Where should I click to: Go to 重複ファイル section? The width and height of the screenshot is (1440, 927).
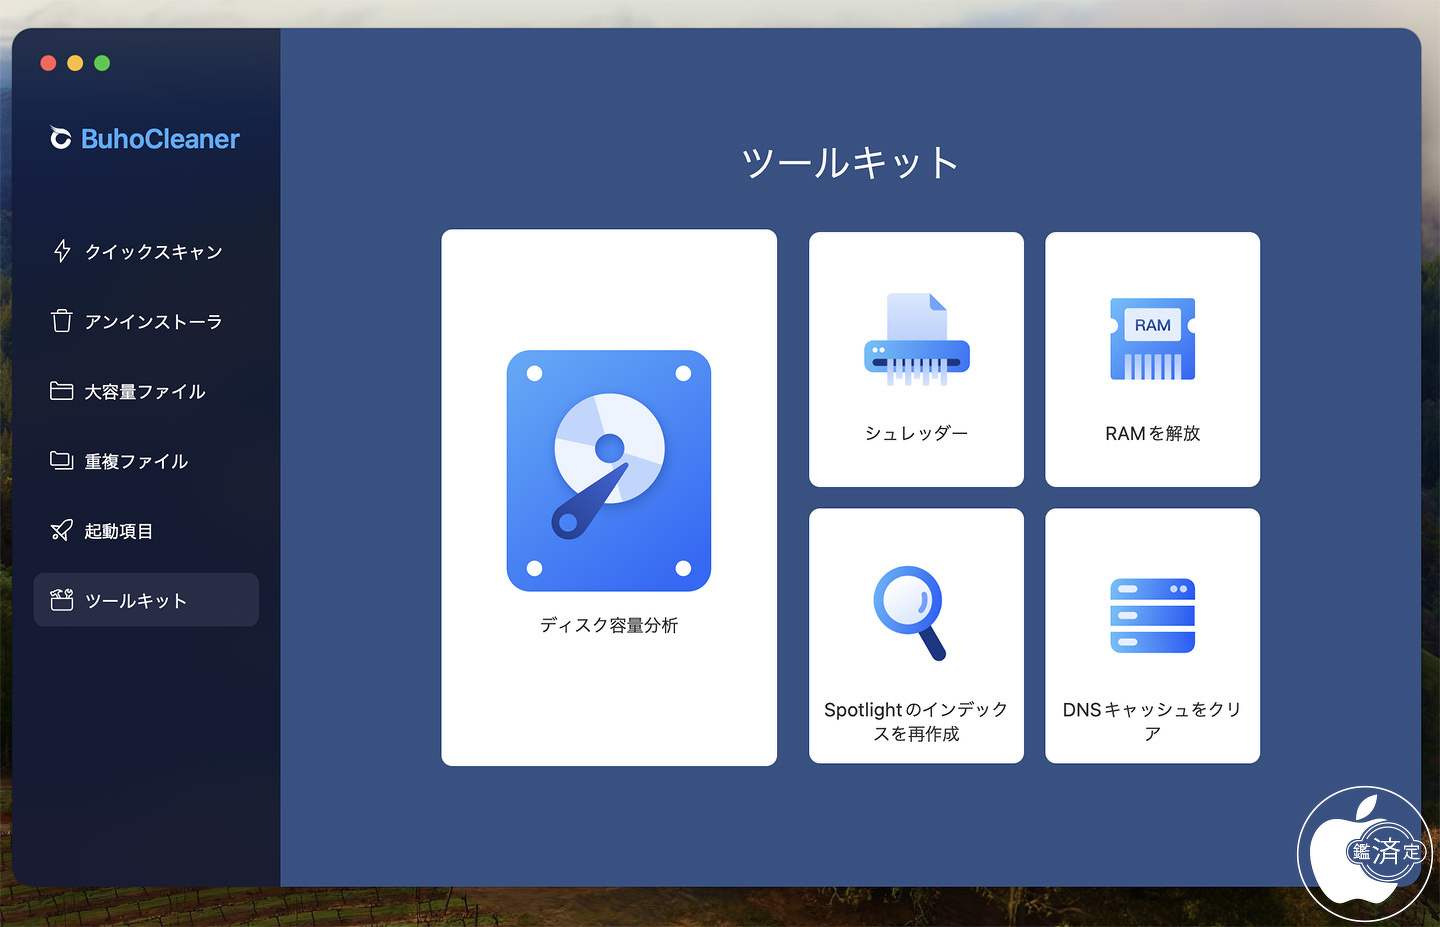[x=146, y=461]
